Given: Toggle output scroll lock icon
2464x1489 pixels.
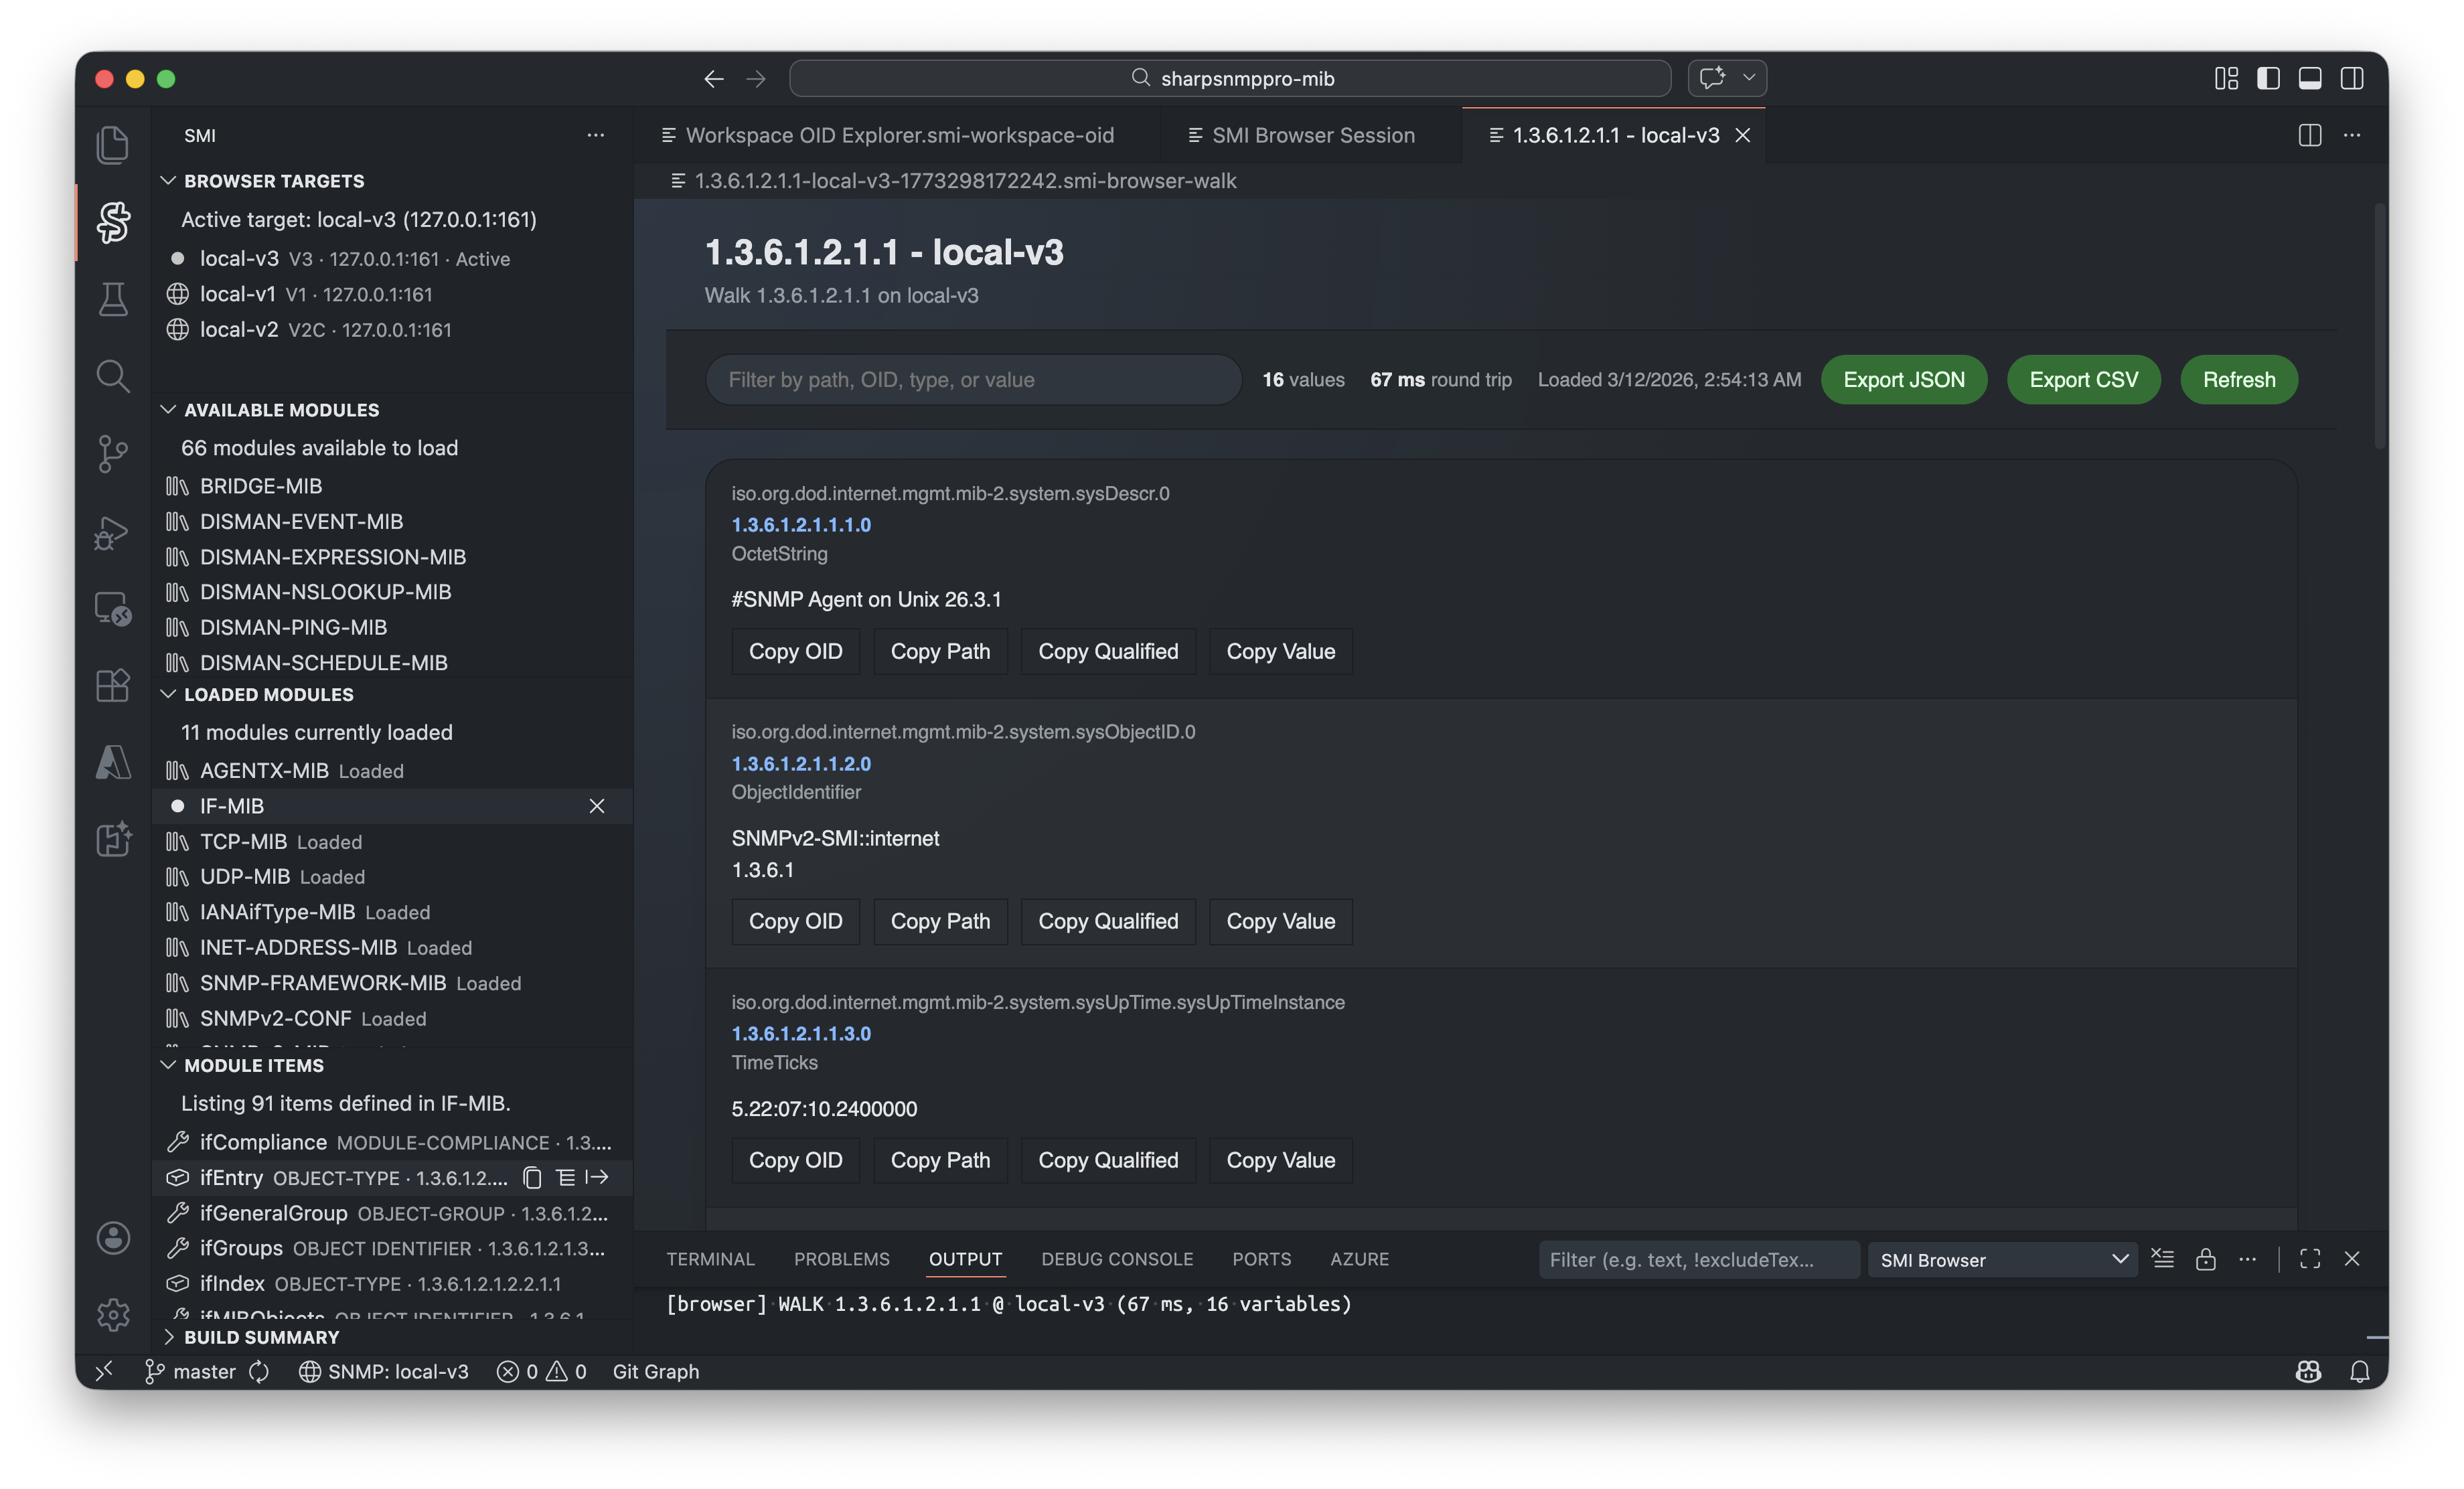Looking at the screenshot, I should pos(2206,1259).
